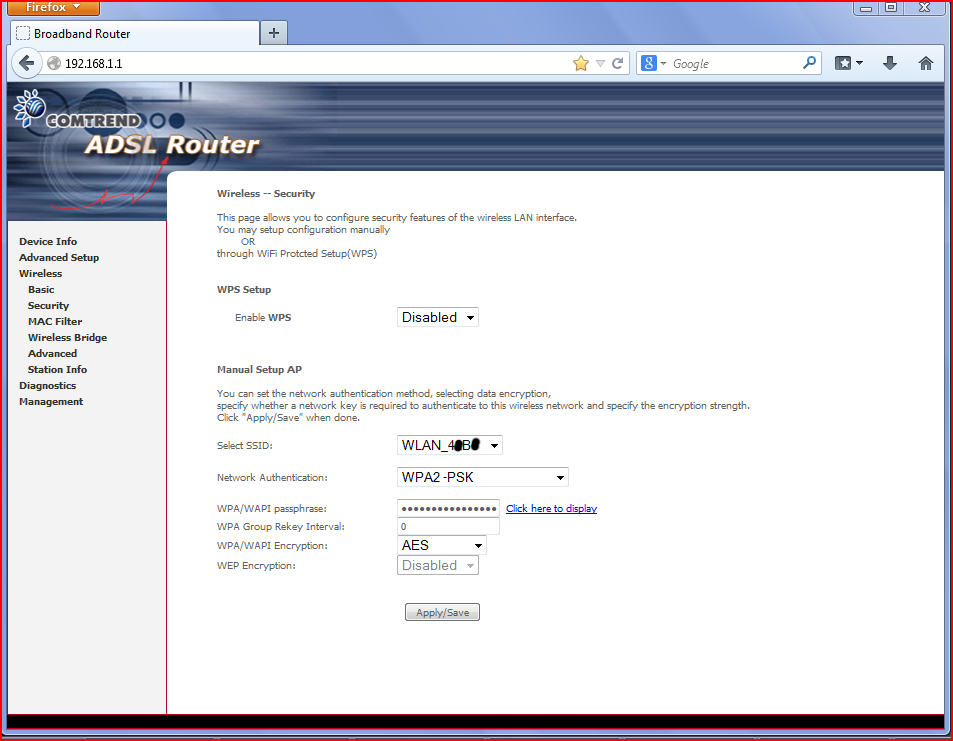
Task: Open the Network Authentication dropdown
Action: point(483,477)
